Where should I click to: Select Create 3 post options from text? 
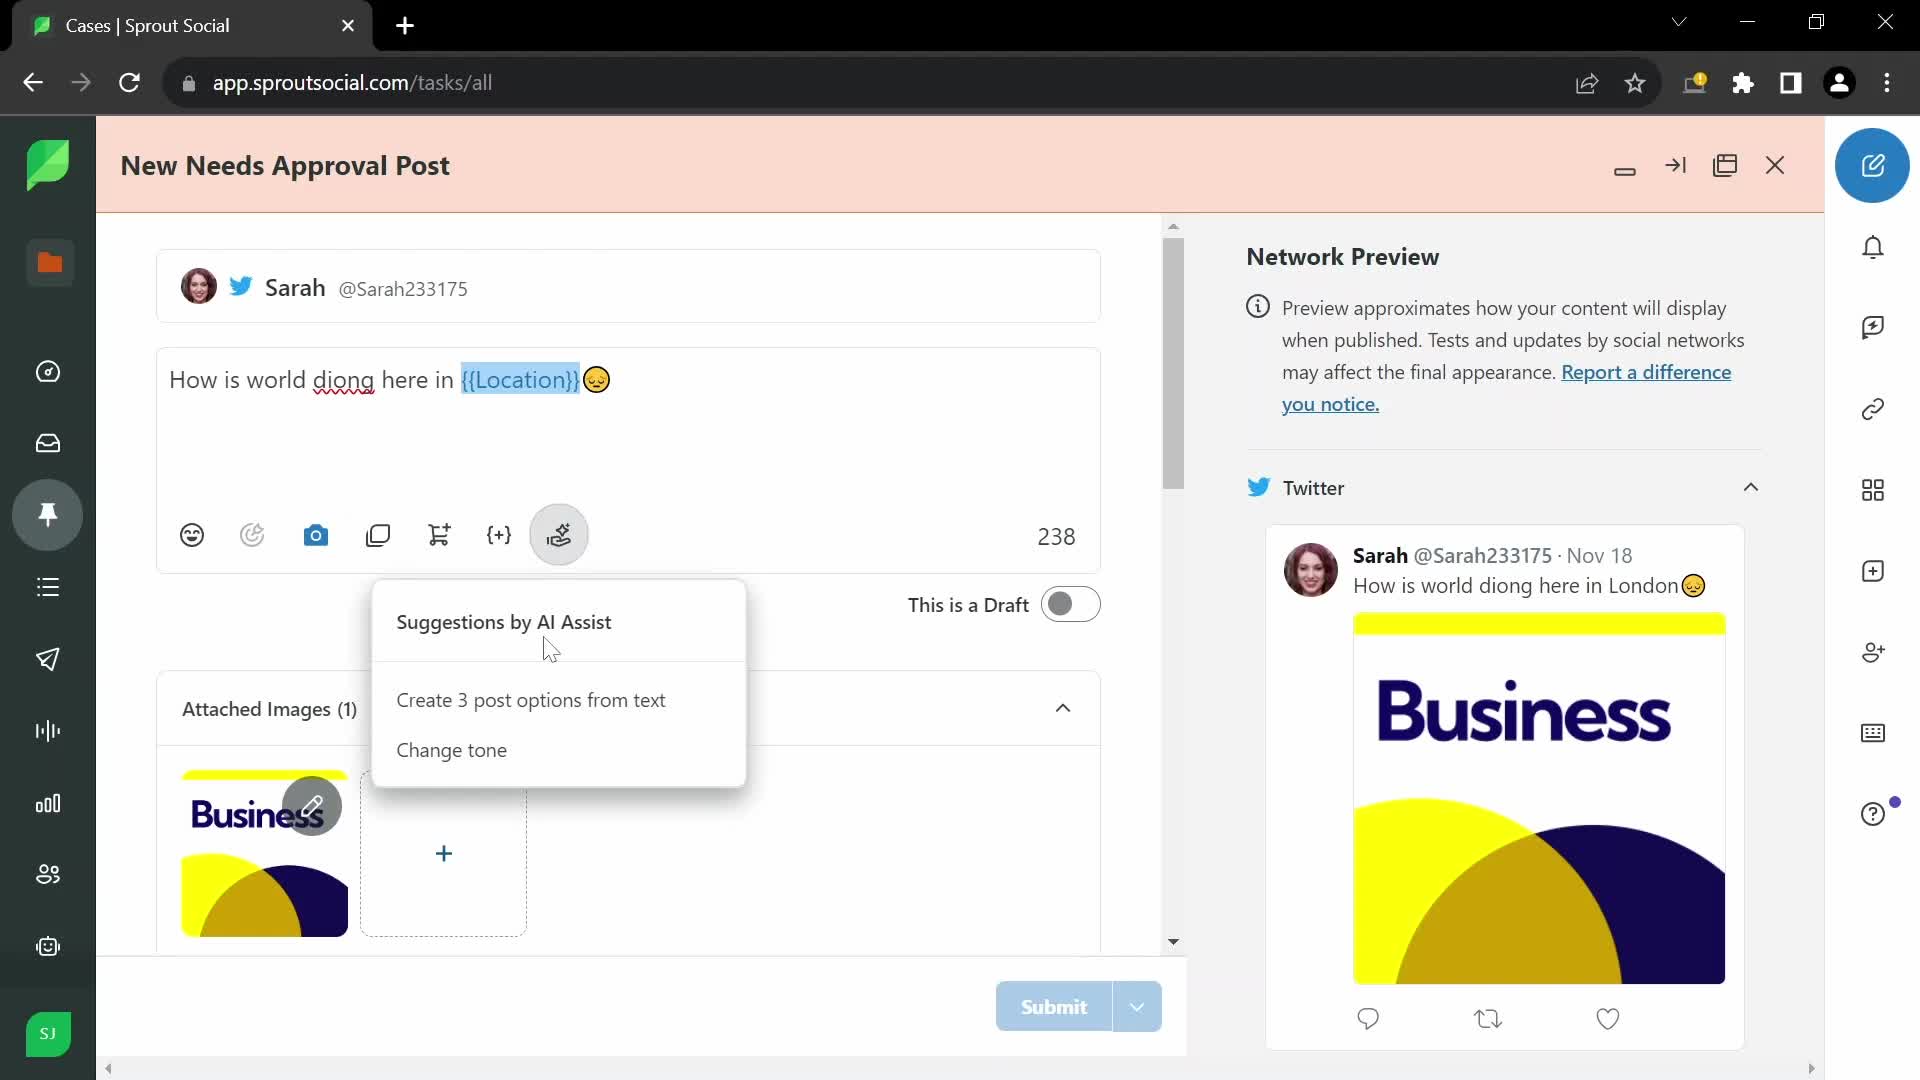click(531, 700)
